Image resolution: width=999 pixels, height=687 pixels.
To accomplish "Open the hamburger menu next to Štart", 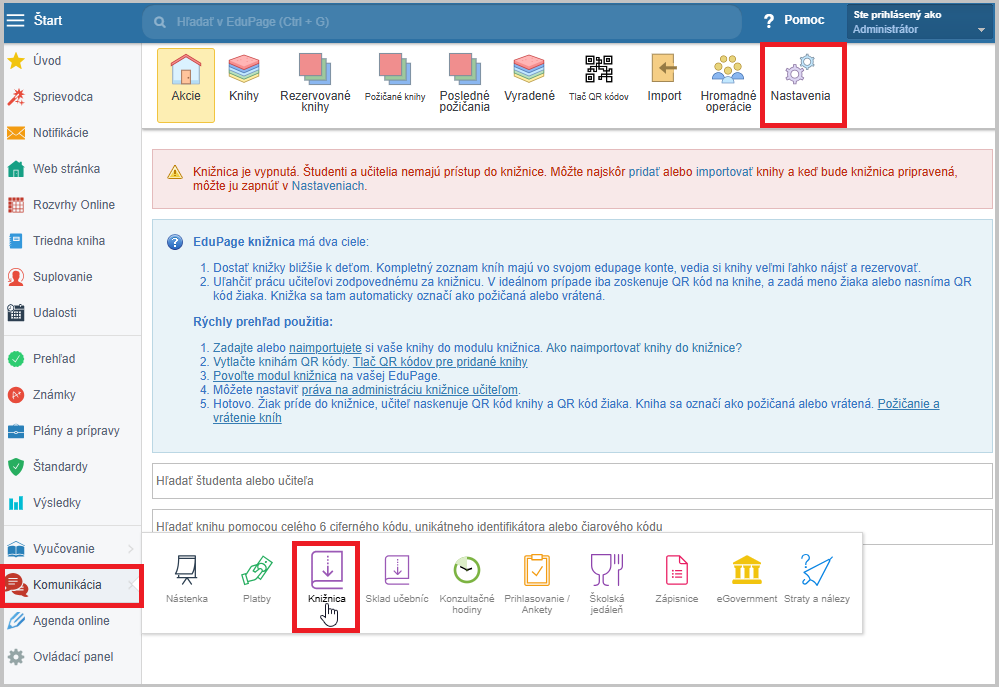I will tap(15, 20).
